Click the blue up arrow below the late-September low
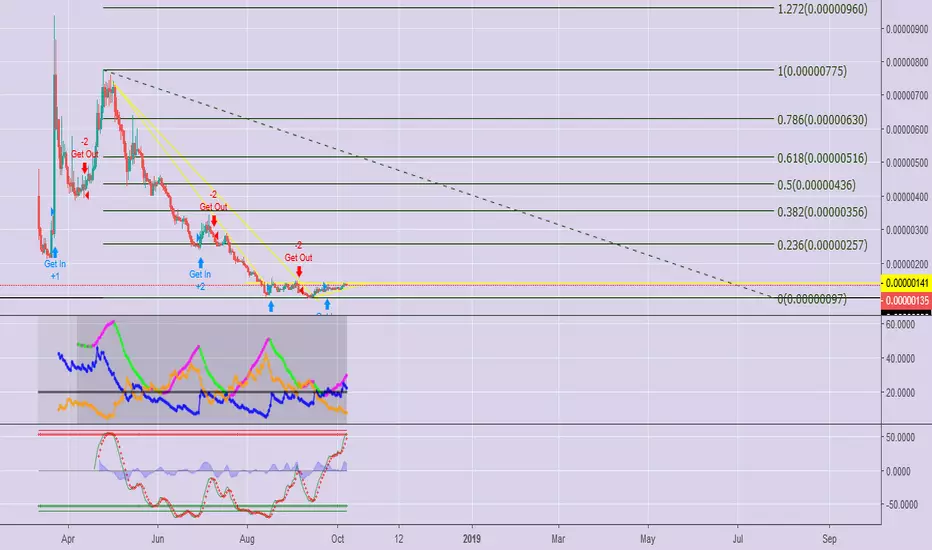Viewport: 932px width, 550px height. point(327,304)
